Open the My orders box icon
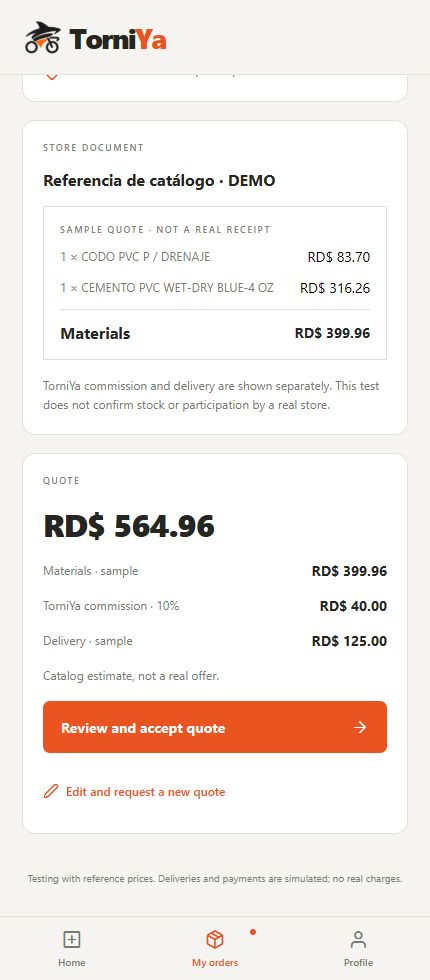 coord(215,939)
